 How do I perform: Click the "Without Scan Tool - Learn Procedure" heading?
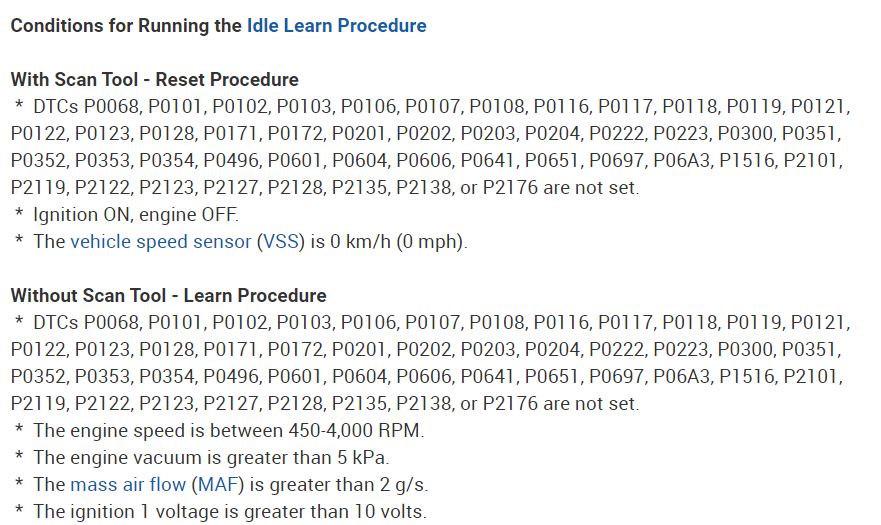(x=168, y=295)
